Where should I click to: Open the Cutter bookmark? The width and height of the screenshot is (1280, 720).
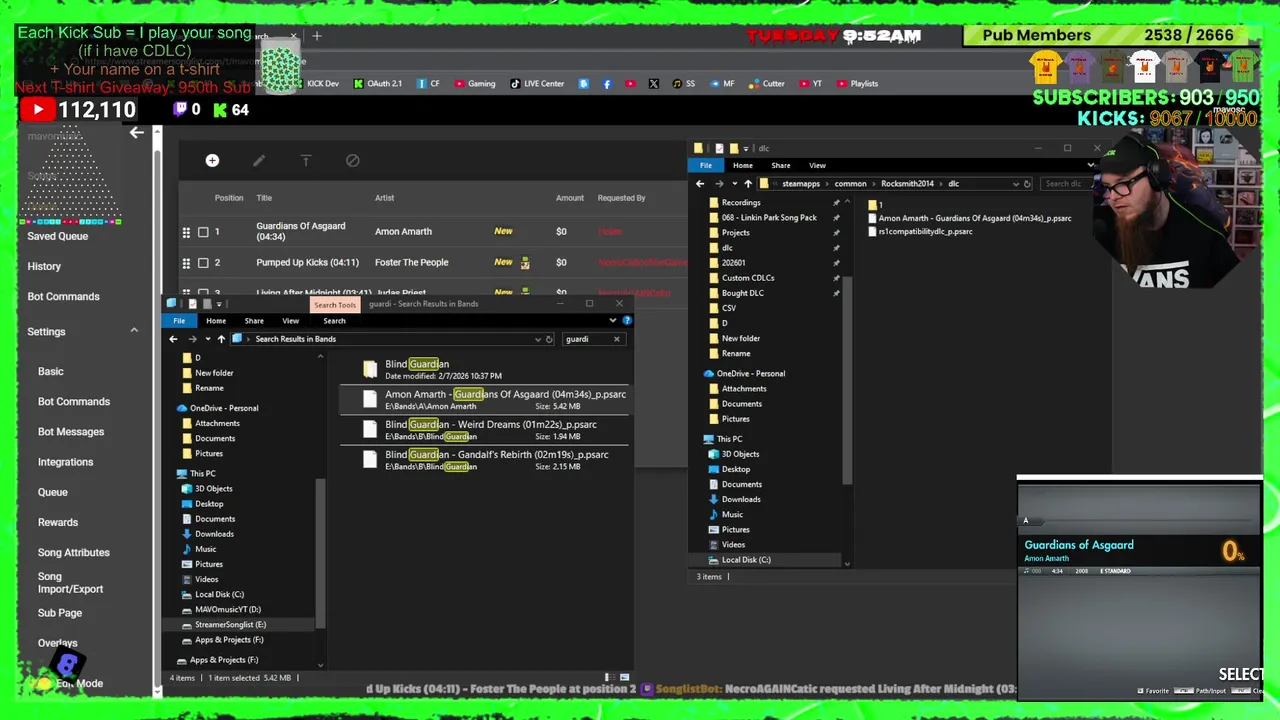[766, 84]
